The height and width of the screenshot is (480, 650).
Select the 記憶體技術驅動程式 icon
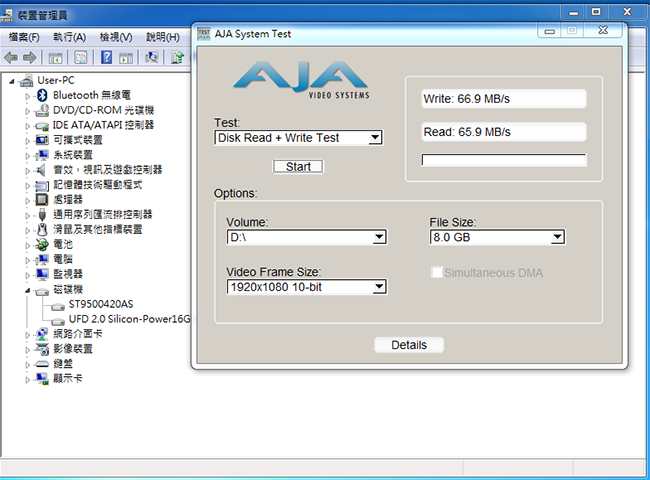point(42,185)
